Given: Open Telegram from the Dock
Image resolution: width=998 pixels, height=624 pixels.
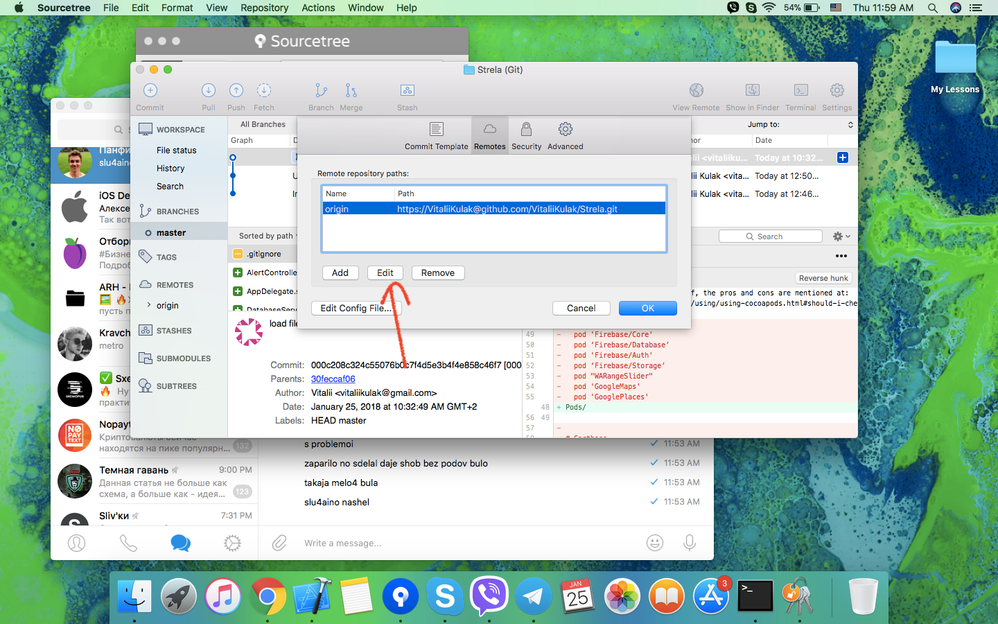Looking at the screenshot, I should (x=533, y=597).
